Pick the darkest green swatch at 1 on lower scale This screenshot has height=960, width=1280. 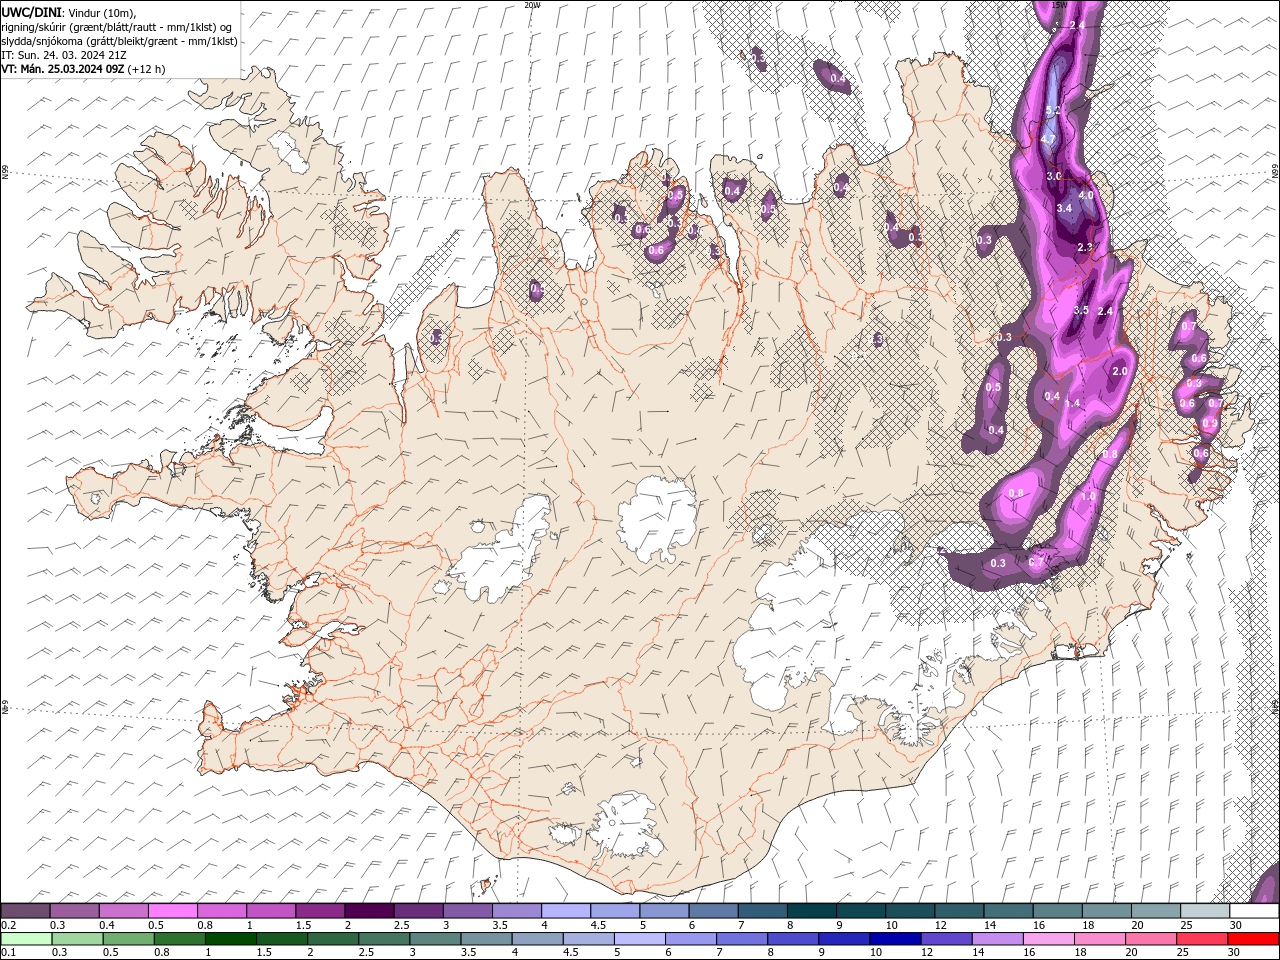(x=230, y=939)
